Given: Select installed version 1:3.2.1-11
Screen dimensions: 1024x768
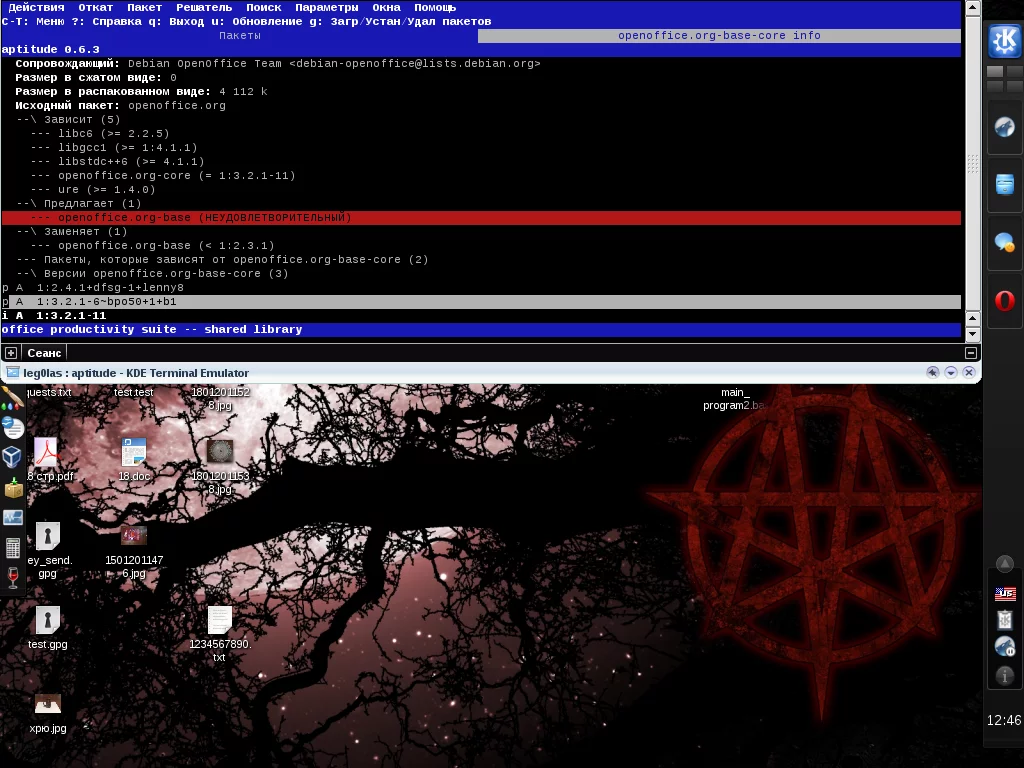Looking at the screenshot, I should coord(54,316).
